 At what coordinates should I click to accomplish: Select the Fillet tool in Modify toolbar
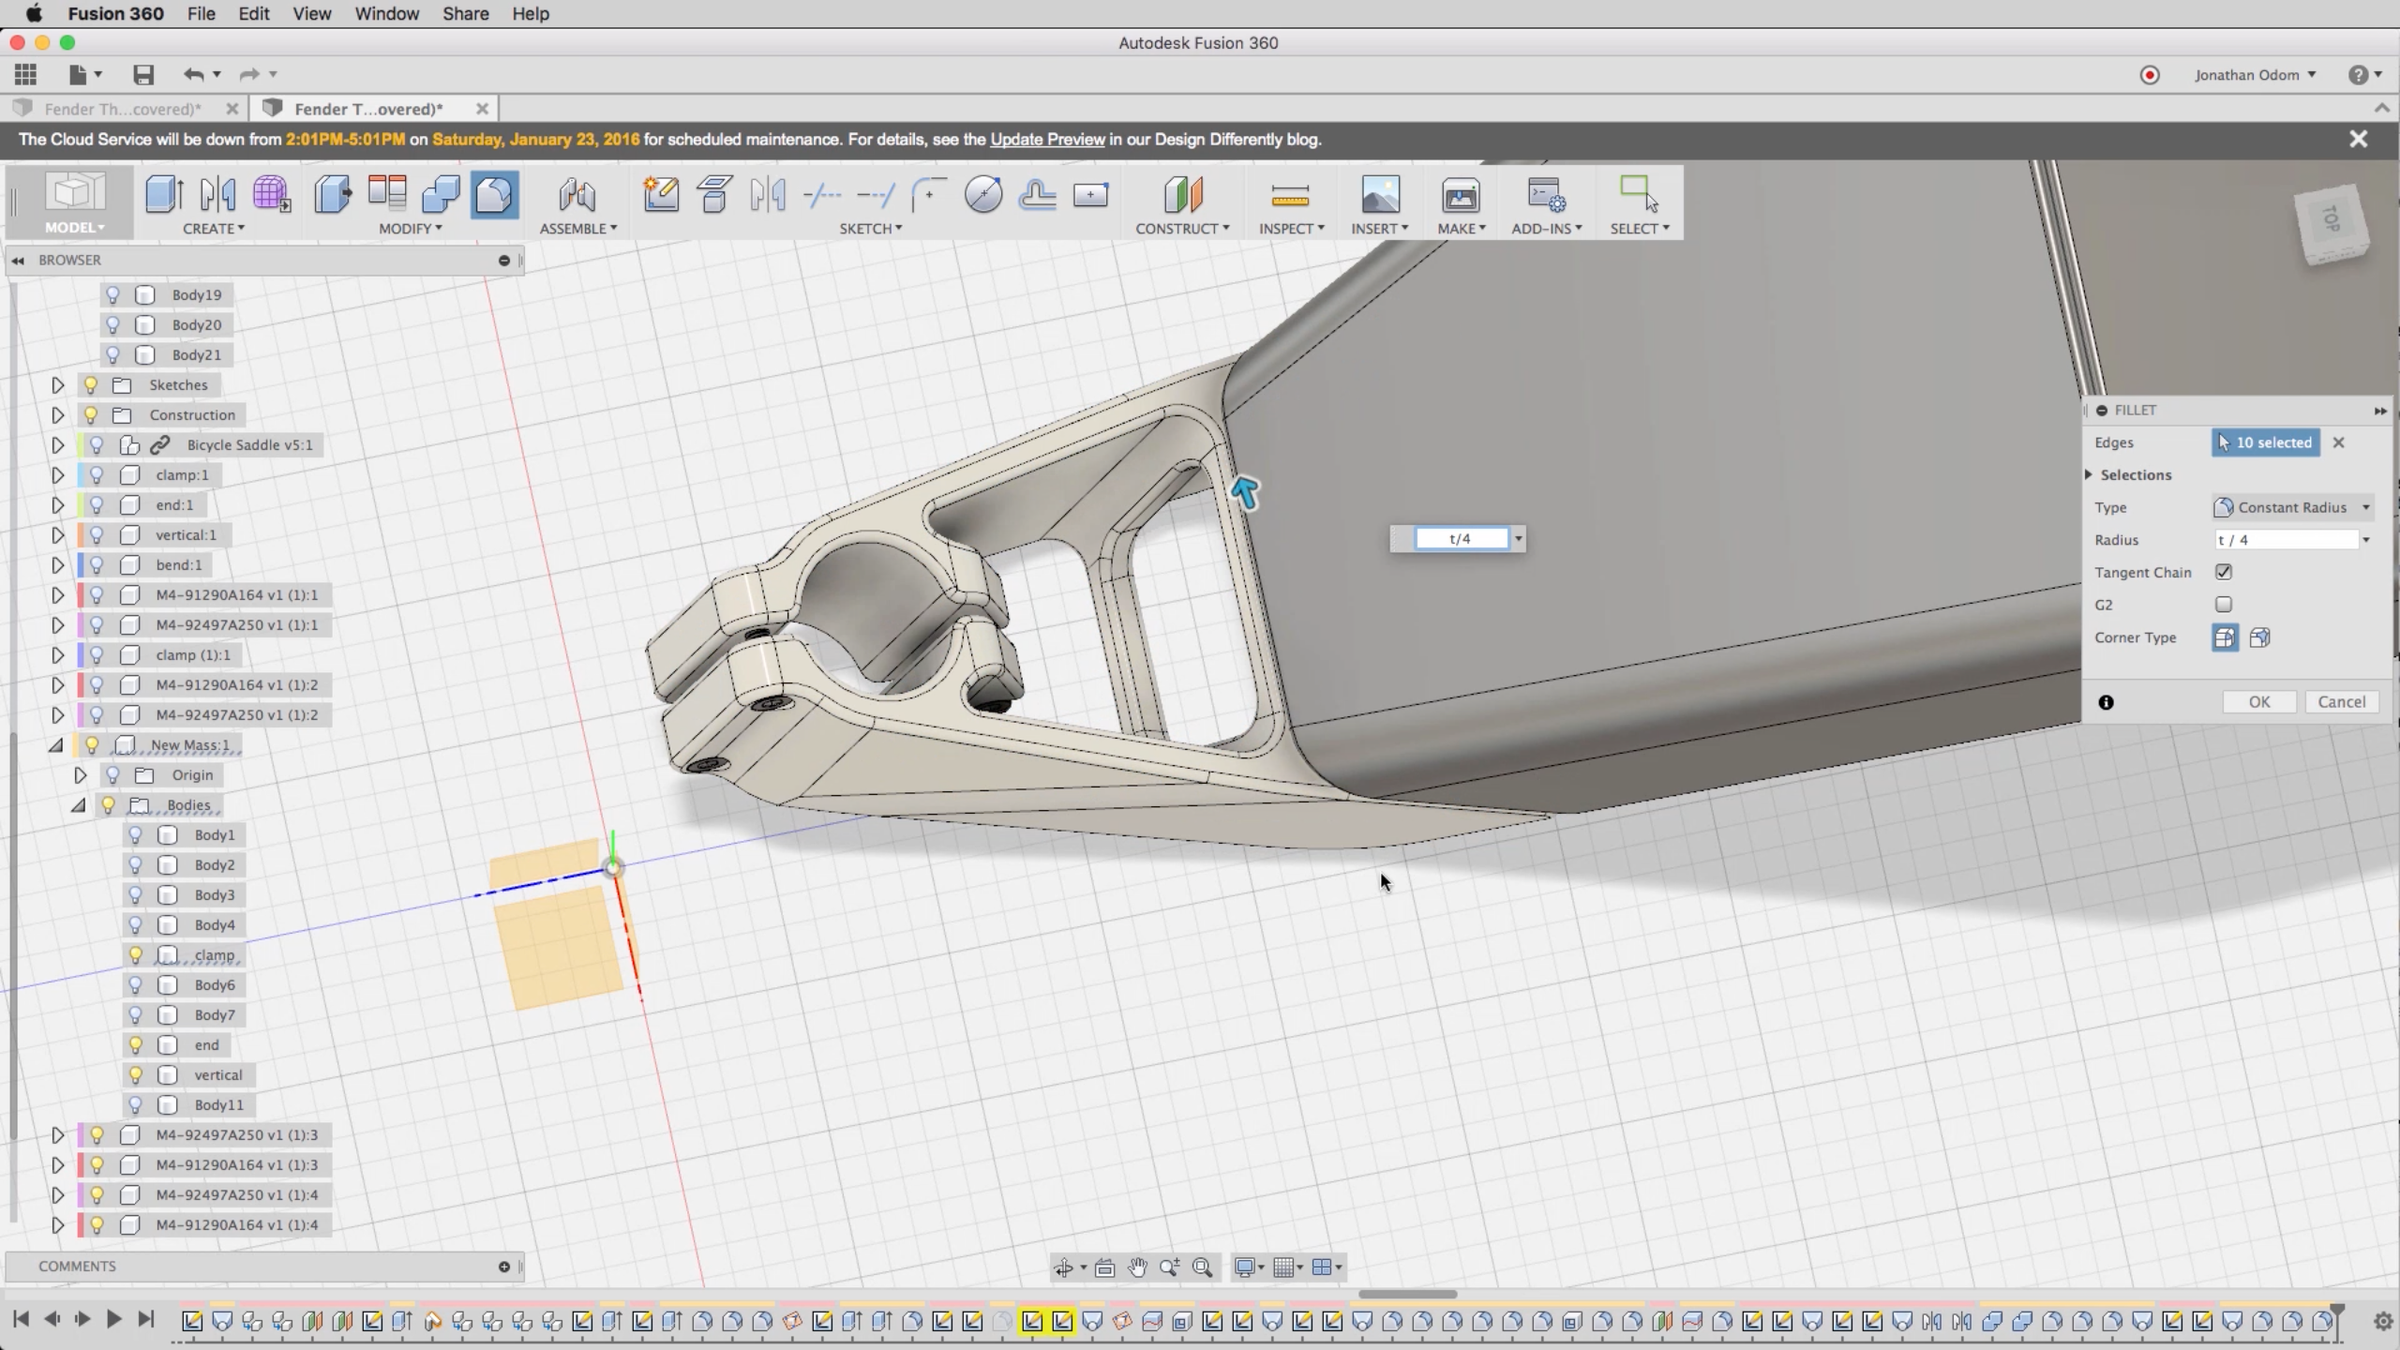pos(494,194)
